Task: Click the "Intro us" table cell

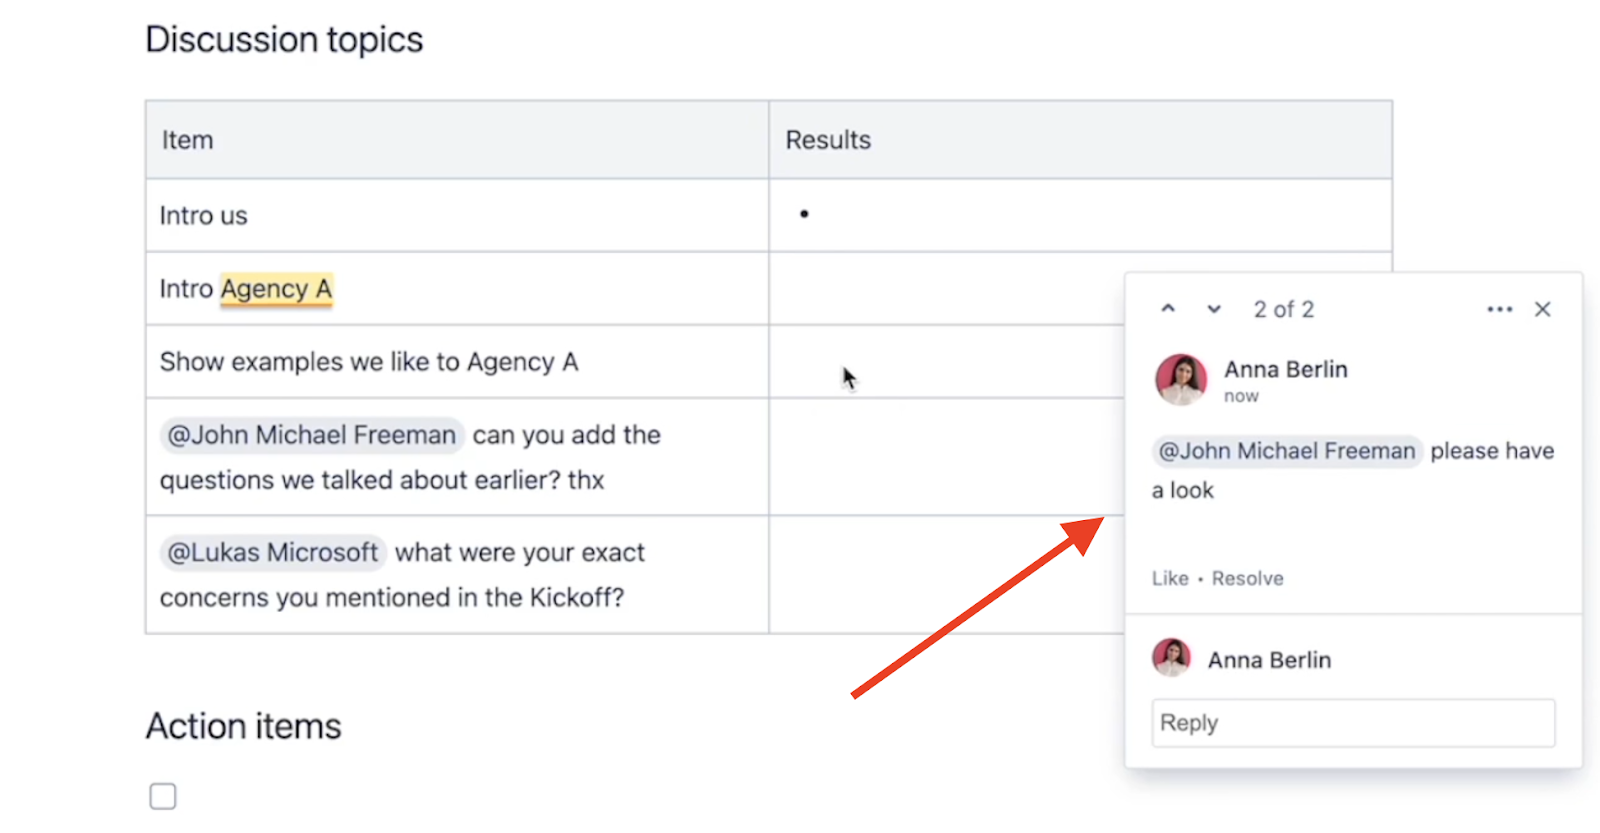Action: pyautogui.click(x=204, y=216)
